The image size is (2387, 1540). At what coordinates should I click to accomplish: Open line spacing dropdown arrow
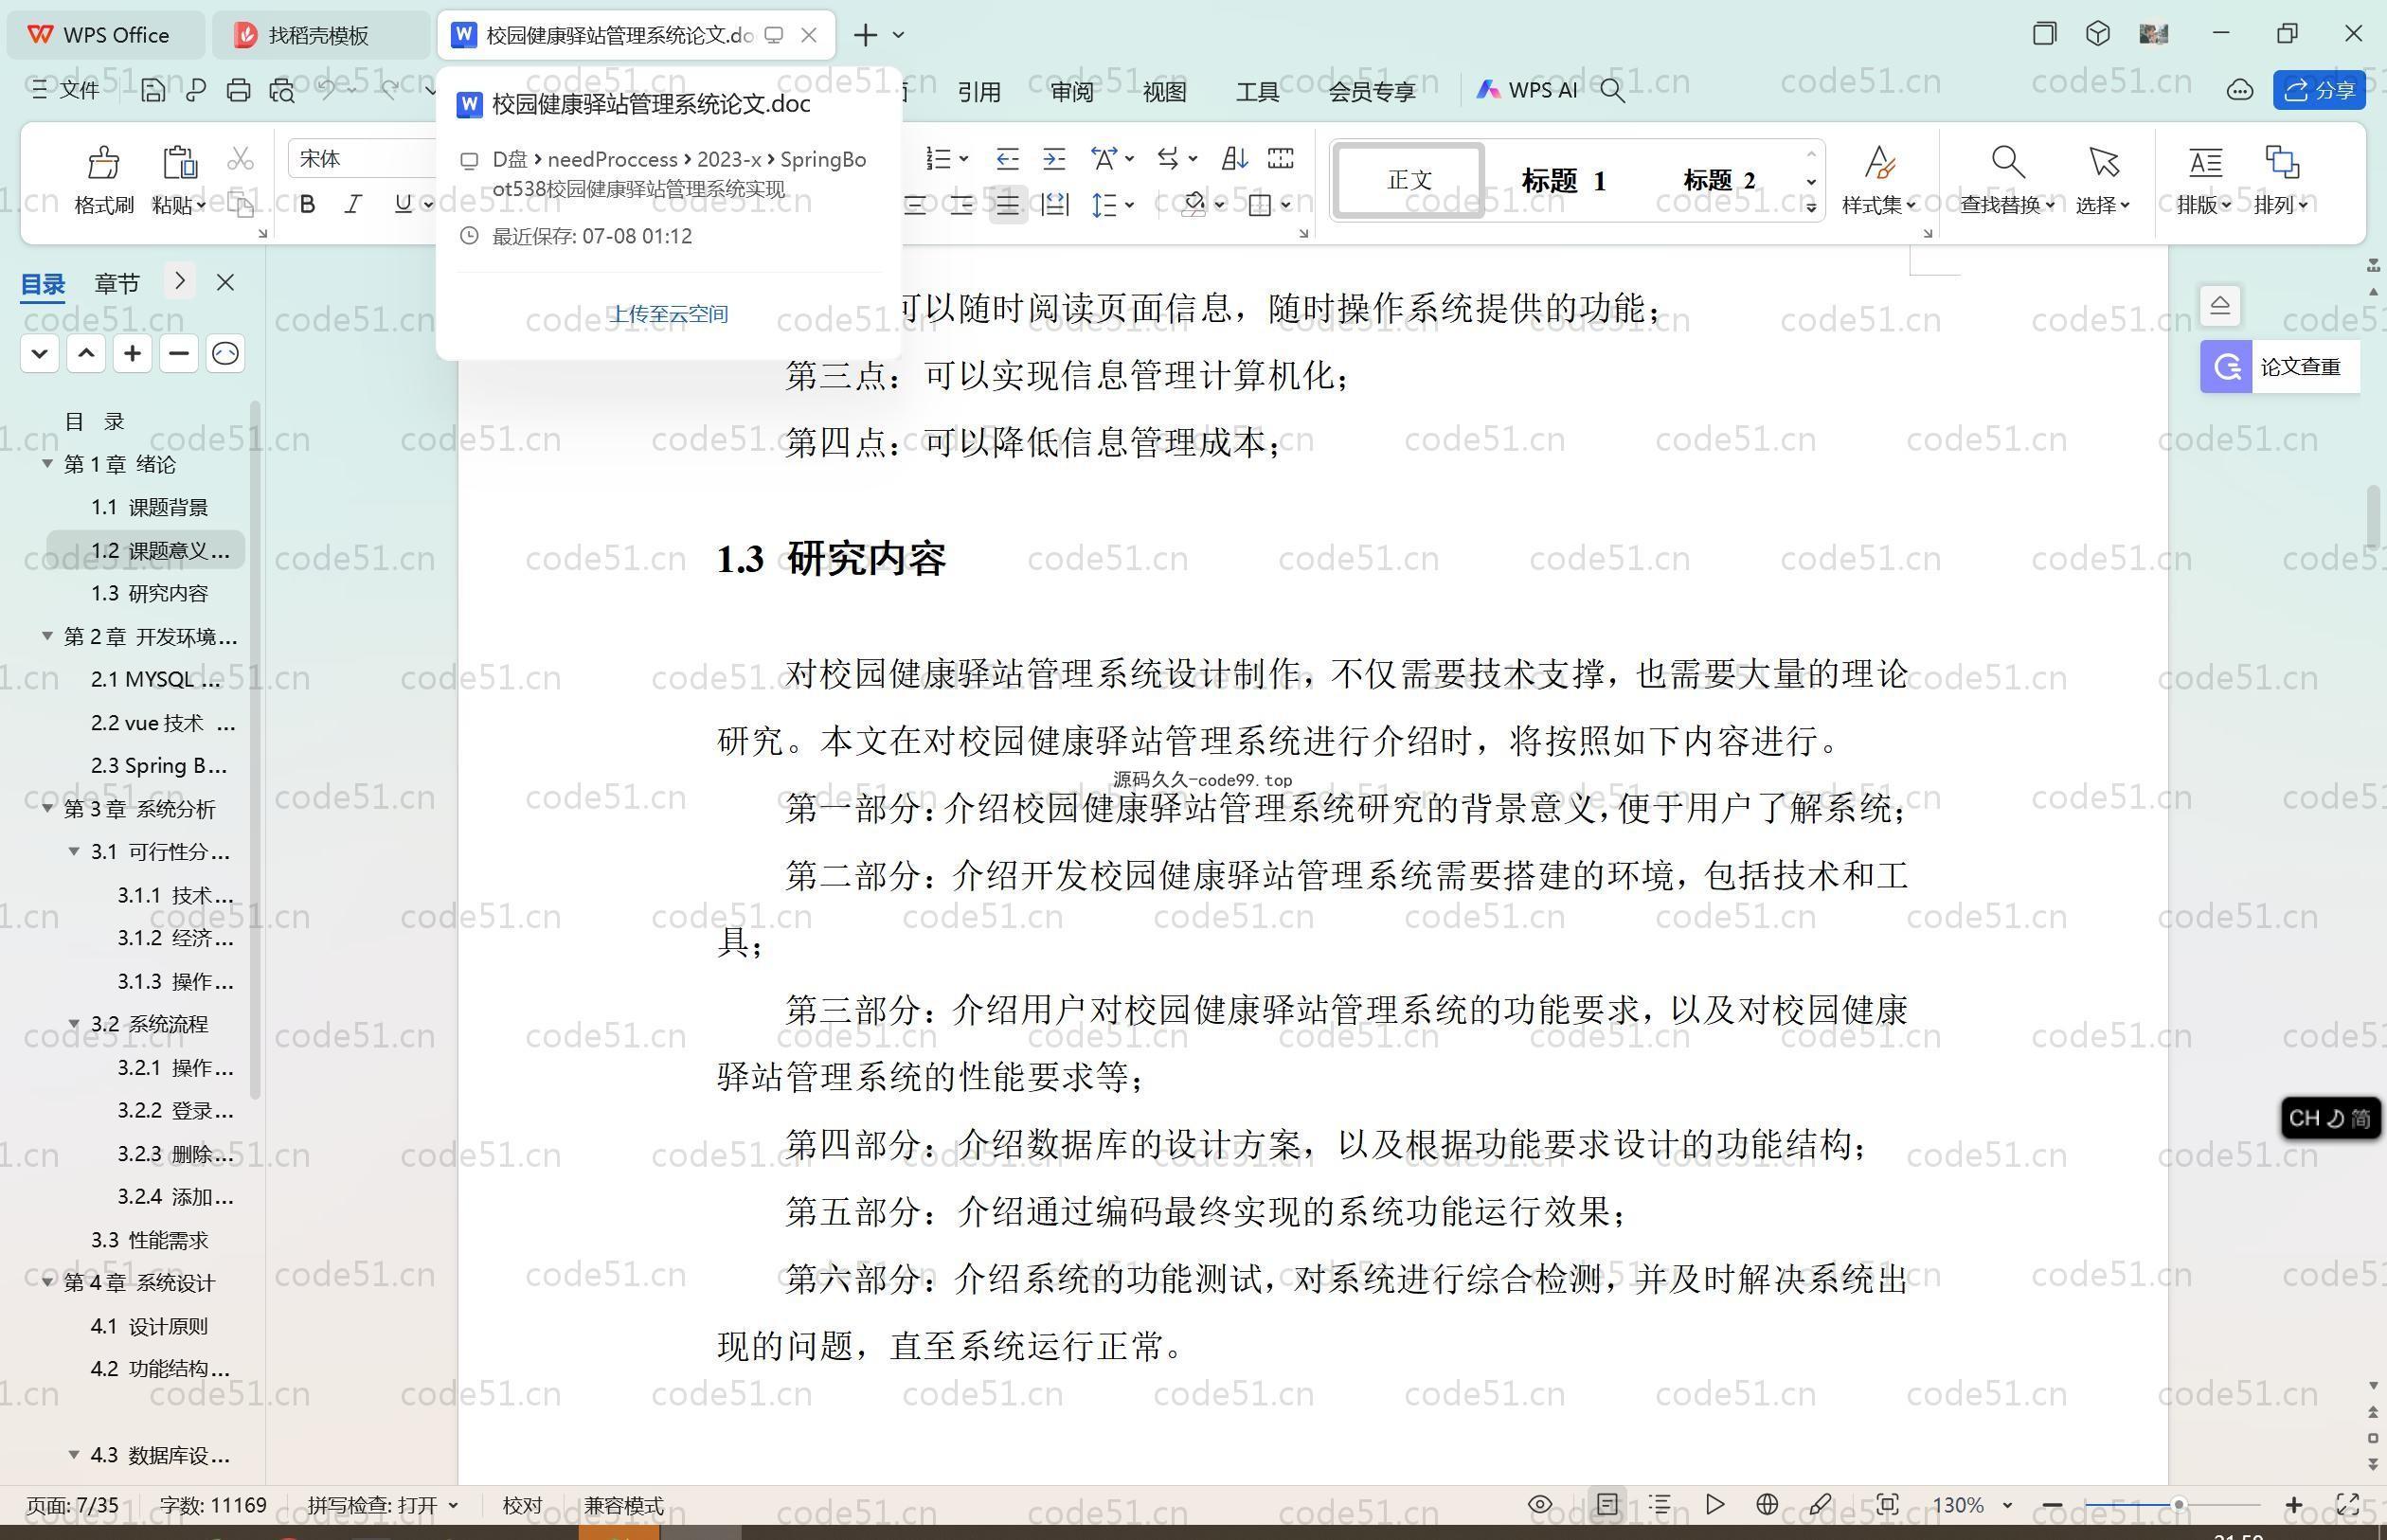(1130, 206)
